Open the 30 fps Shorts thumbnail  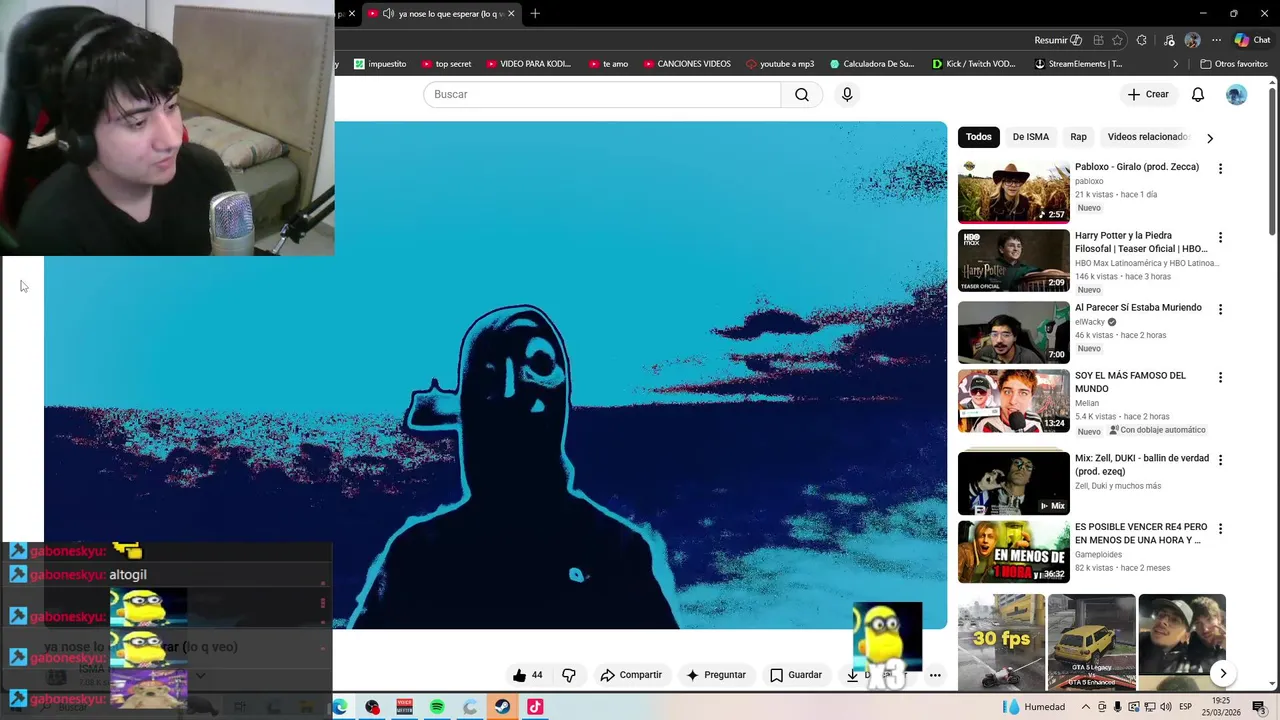point(1001,642)
